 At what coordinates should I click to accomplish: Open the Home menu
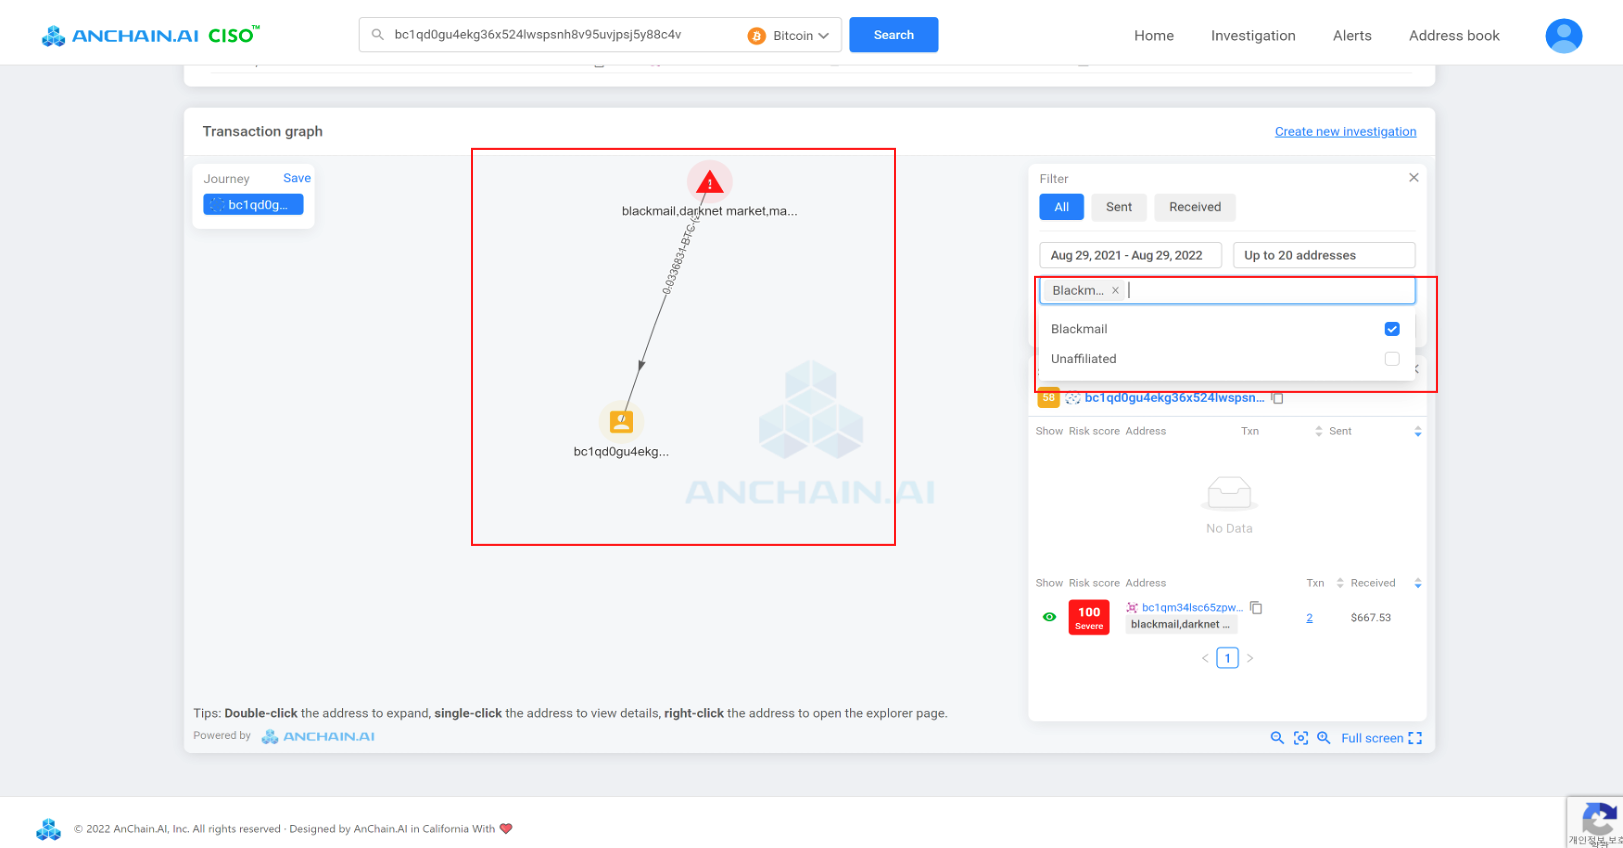[x=1154, y=36]
